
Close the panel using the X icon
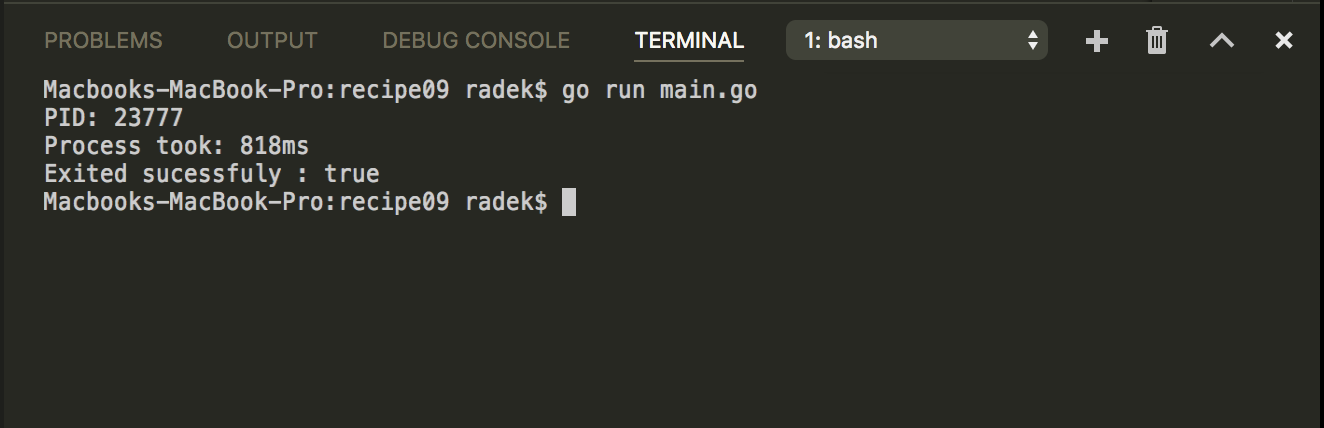tap(1284, 41)
